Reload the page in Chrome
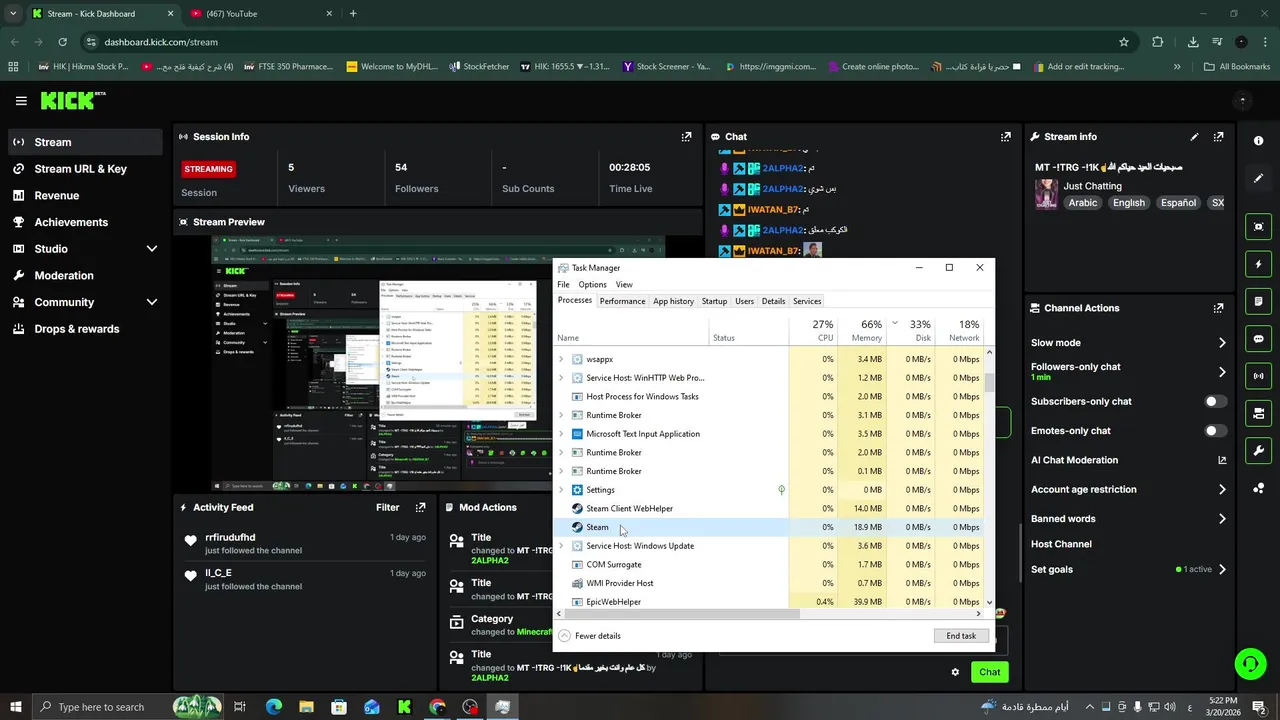Image resolution: width=1280 pixels, height=720 pixels. [x=62, y=42]
